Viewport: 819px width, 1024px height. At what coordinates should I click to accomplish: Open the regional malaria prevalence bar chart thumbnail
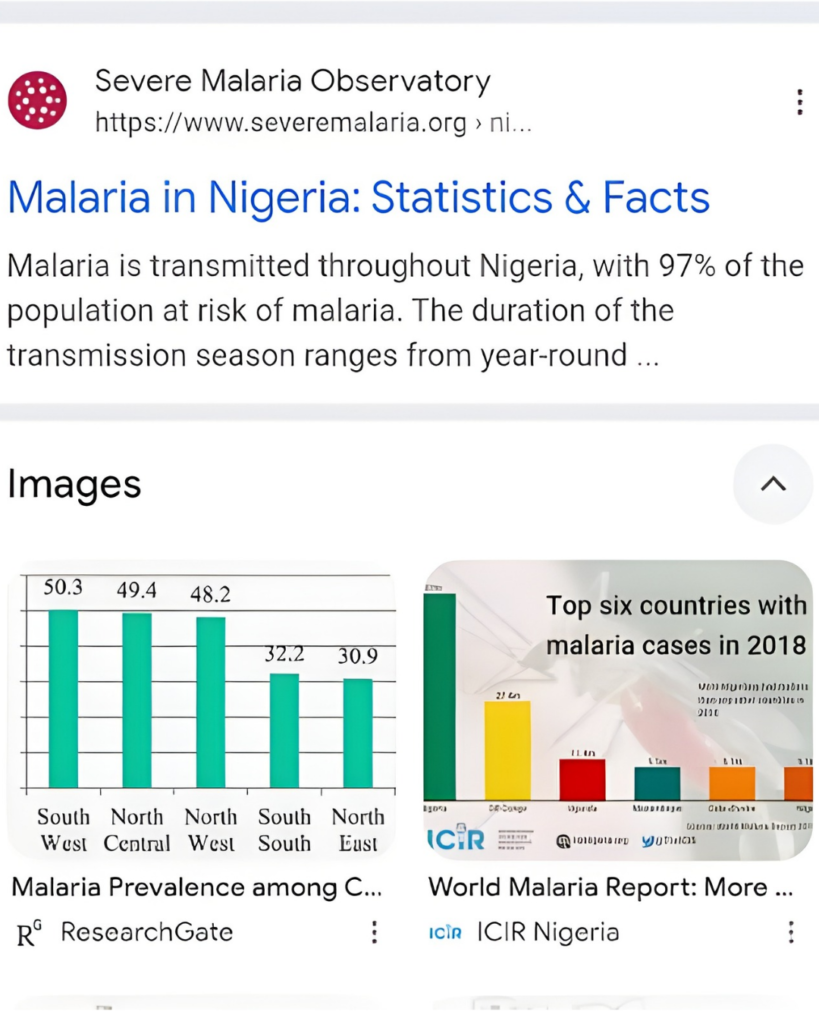coord(202,709)
